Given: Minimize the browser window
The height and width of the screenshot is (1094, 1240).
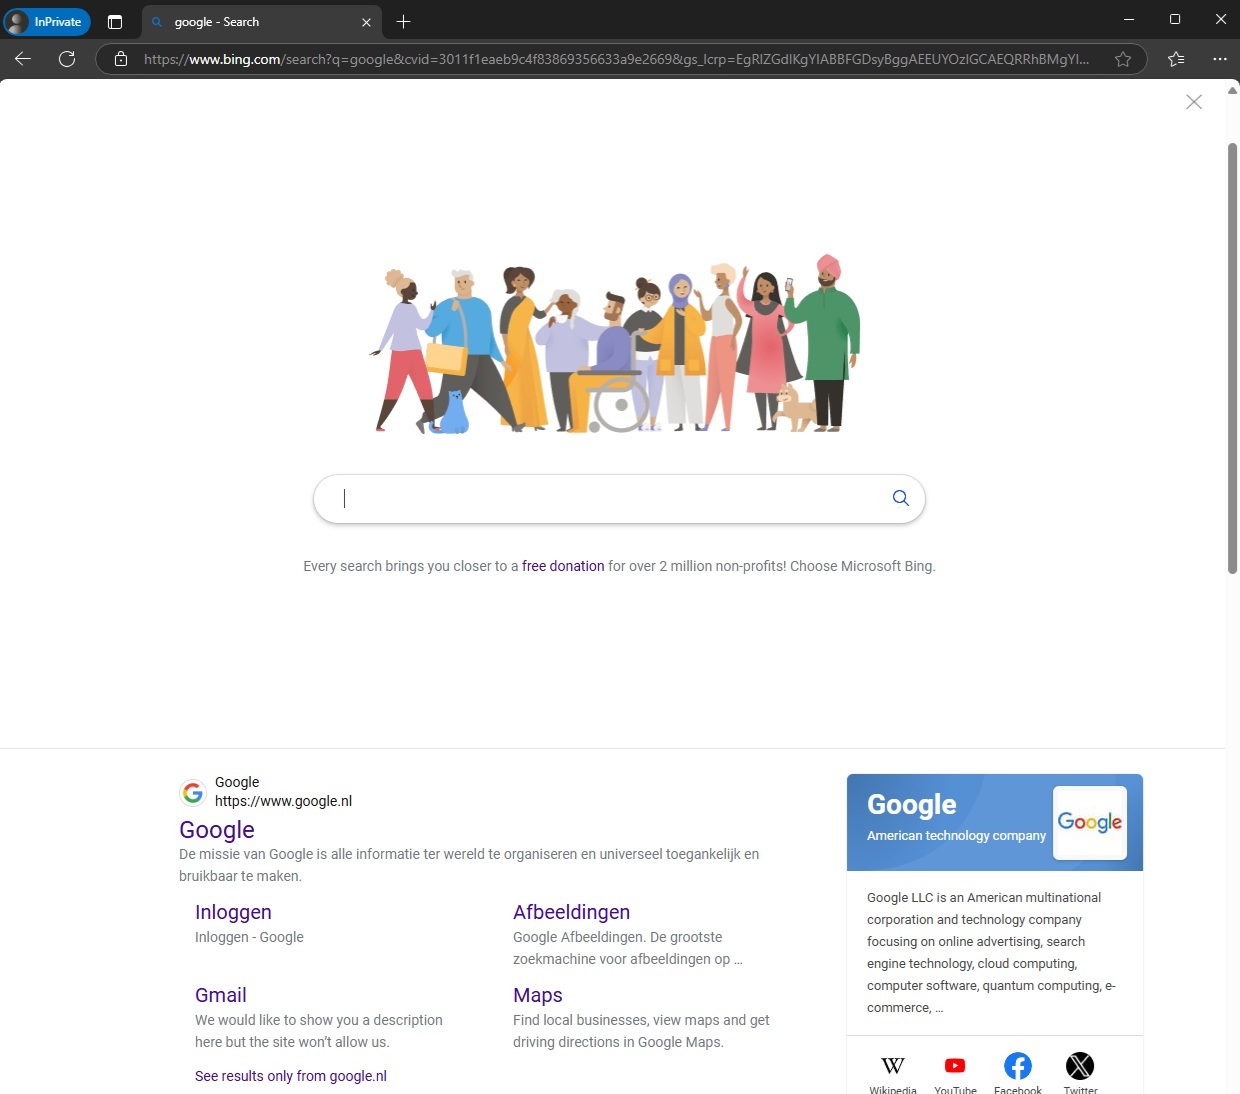Looking at the screenshot, I should click(x=1129, y=19).
